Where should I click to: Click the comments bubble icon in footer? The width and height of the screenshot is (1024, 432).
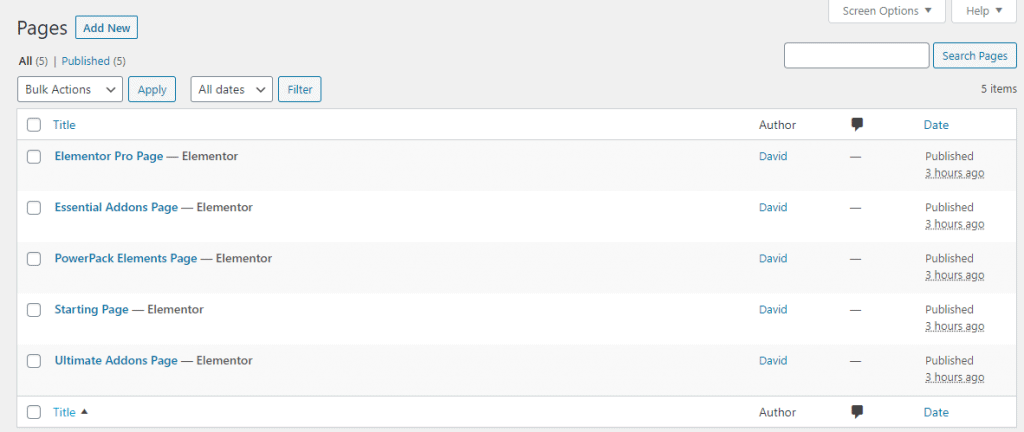(857, 411)
